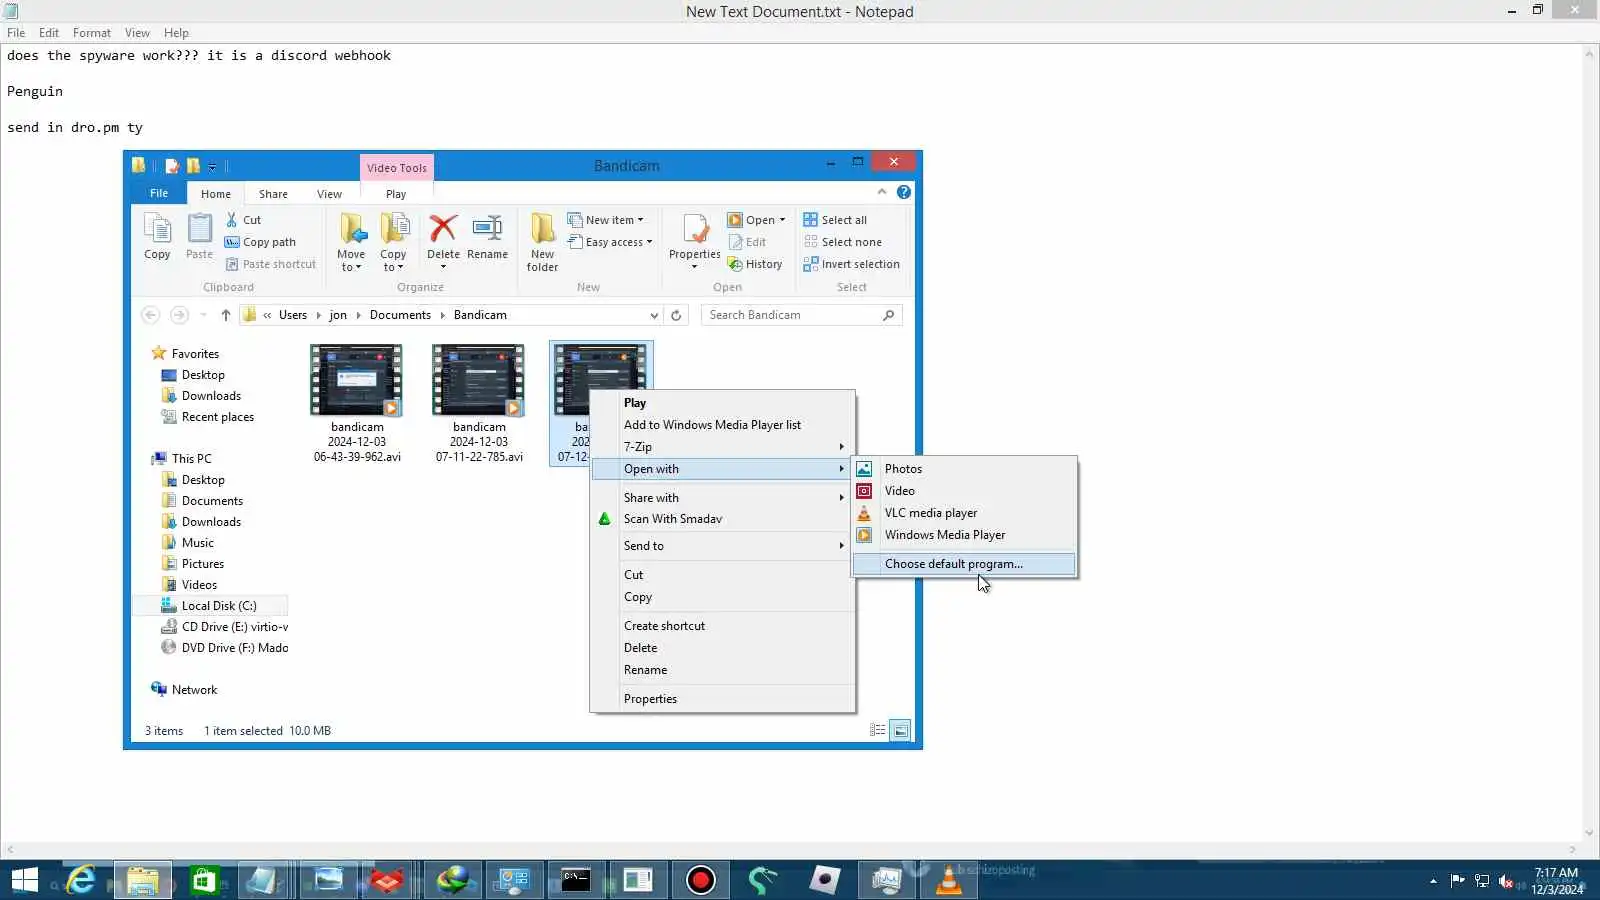Click the Command Prompt taskbar icon
Viewport: 1600px width, 900px height.
(x=576, y=880)
